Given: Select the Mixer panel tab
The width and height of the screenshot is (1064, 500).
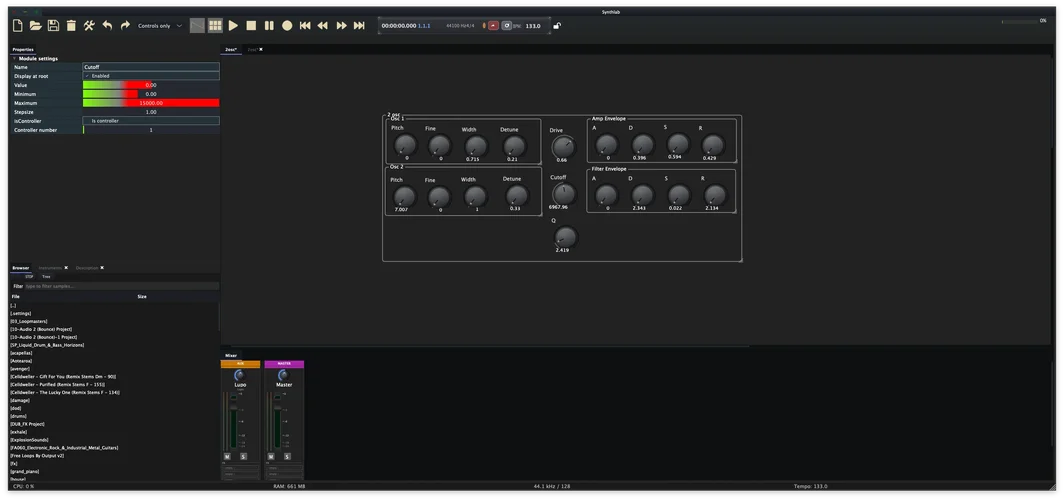Looking at the screenshot, I should point(231,355).
